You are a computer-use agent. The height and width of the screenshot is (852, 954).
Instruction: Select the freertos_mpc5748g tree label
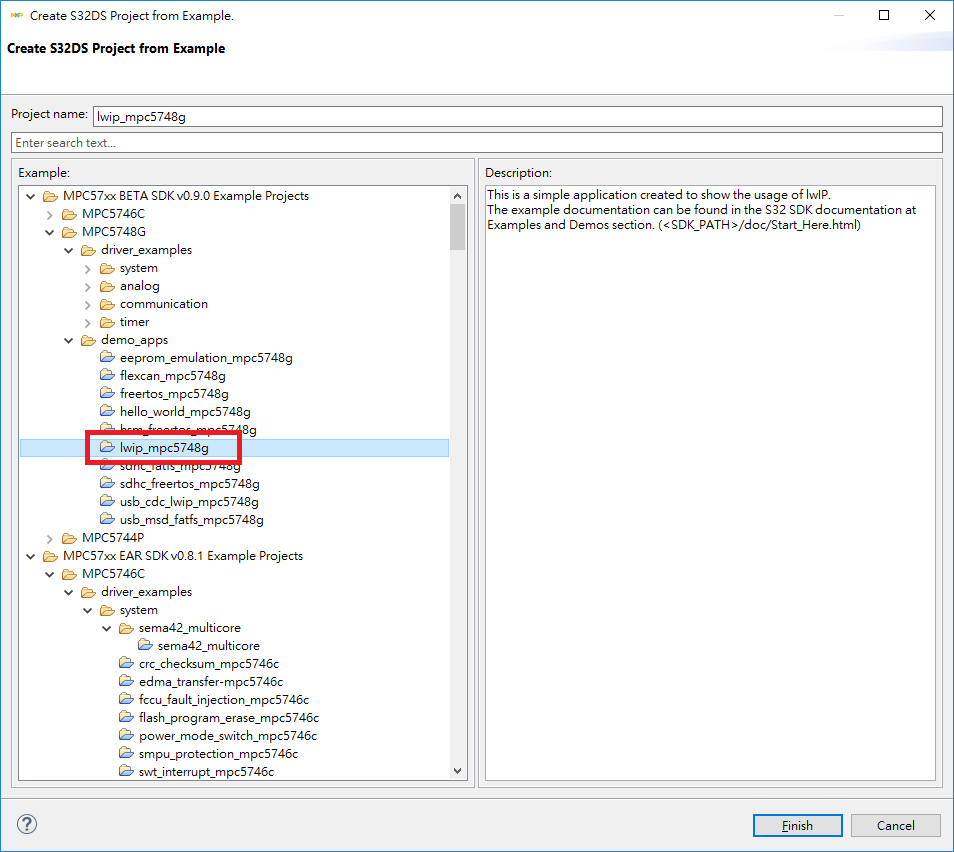click(174, 394)
